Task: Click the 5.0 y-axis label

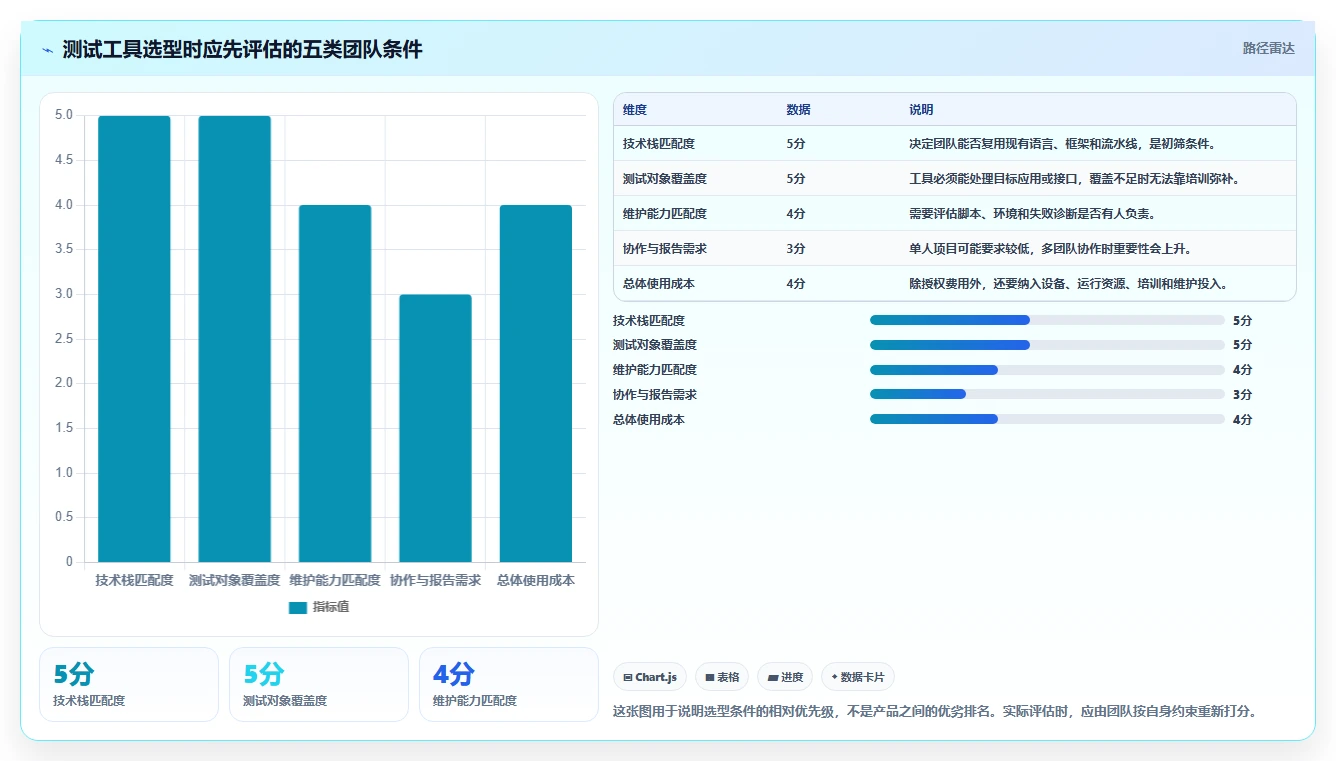Action: (64, 115)
